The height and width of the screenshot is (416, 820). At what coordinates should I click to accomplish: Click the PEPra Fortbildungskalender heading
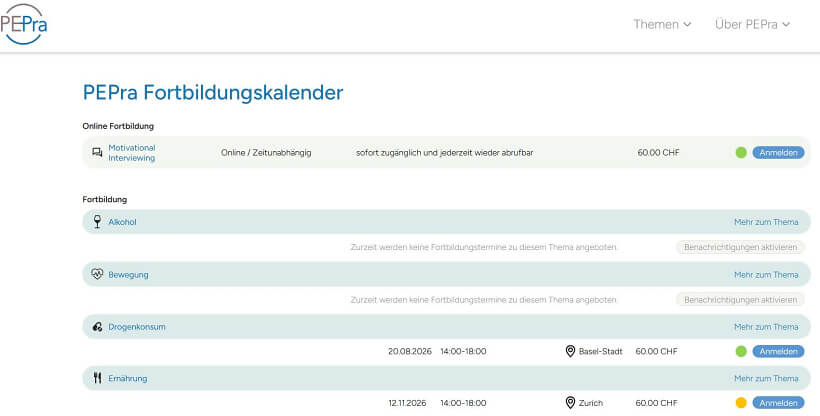[x=213, y=93]
